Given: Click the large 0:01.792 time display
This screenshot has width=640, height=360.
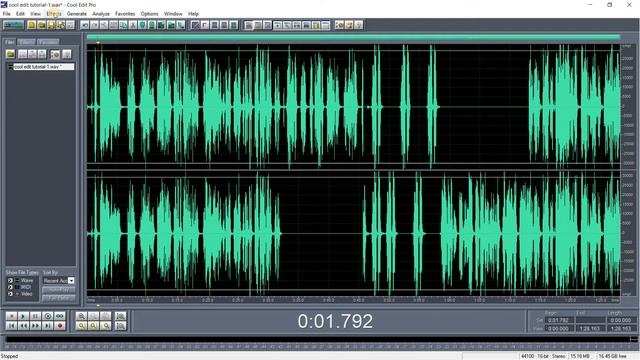Looking at the screenshot, I should click(x=335, y=321).
